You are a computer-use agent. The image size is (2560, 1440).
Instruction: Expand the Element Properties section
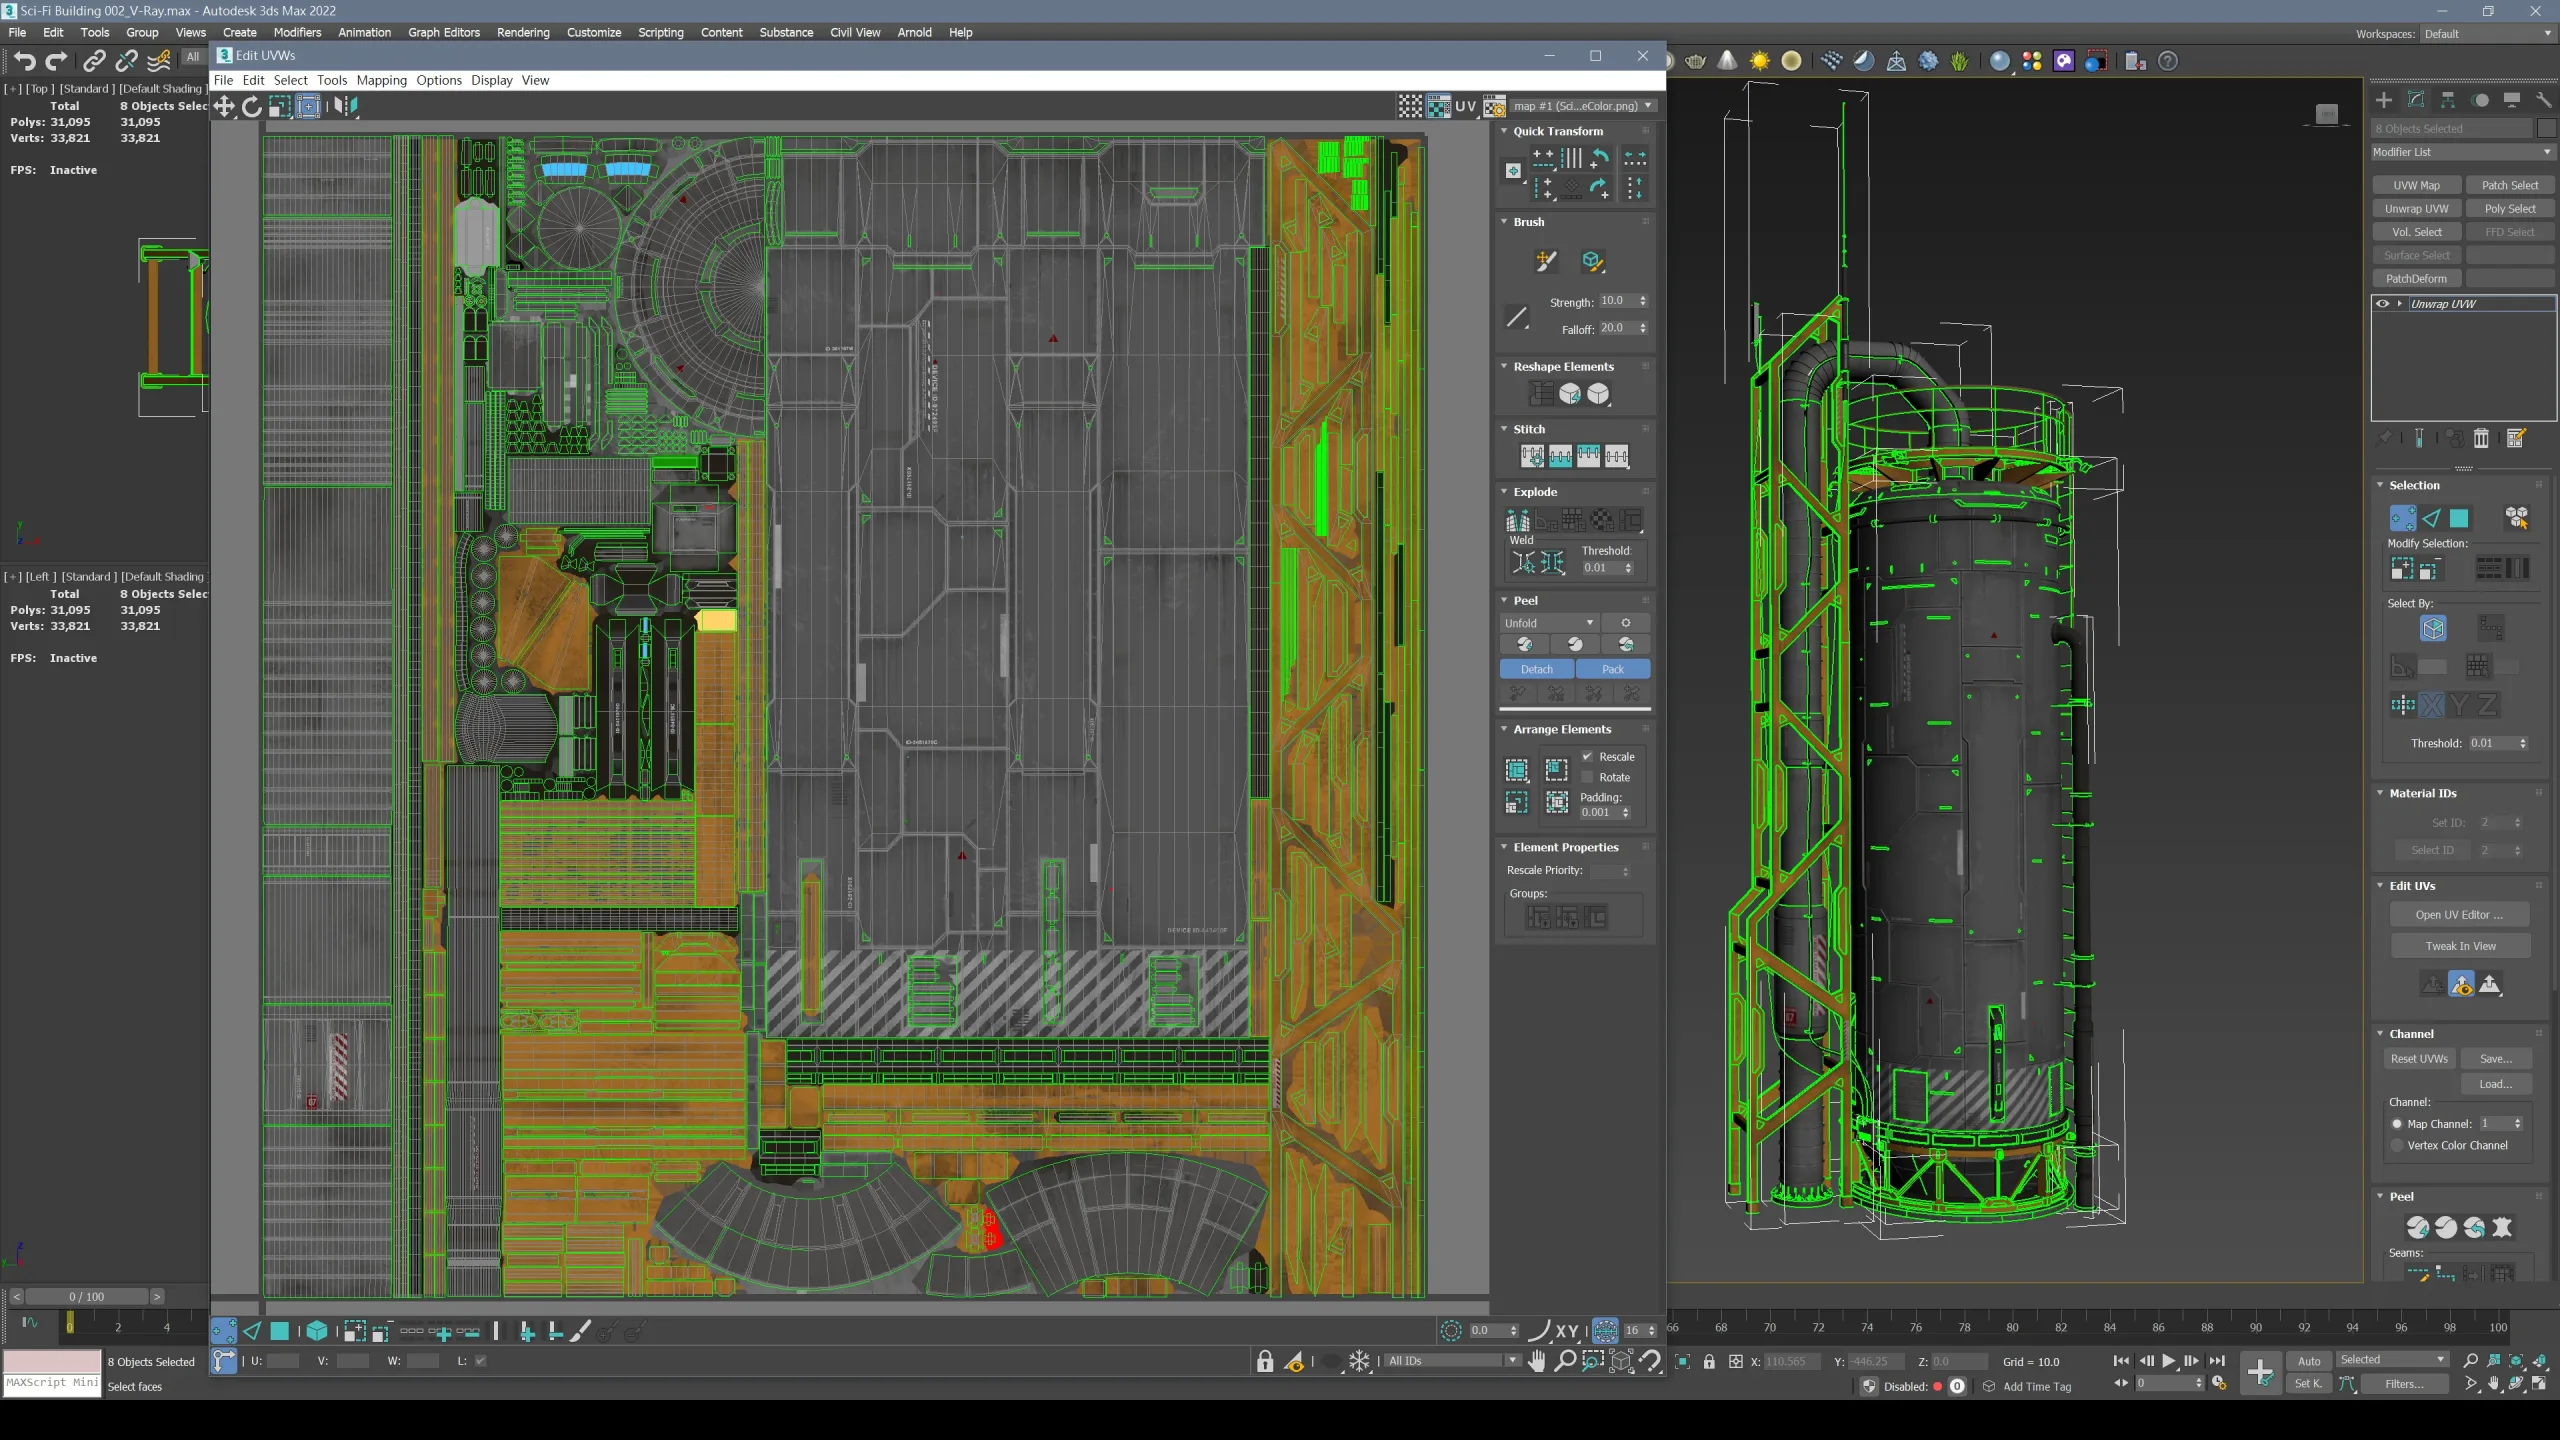coord(1505,846)
